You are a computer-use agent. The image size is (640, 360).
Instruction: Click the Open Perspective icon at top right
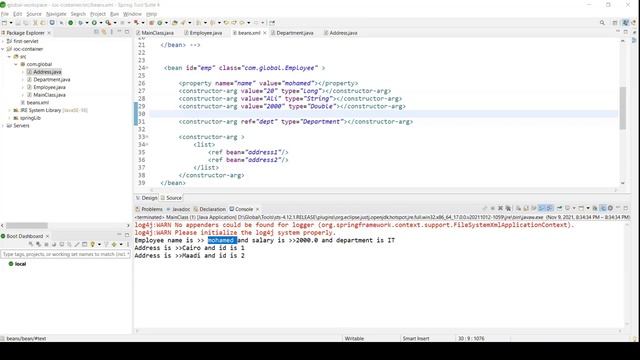[x=615, y=23]
